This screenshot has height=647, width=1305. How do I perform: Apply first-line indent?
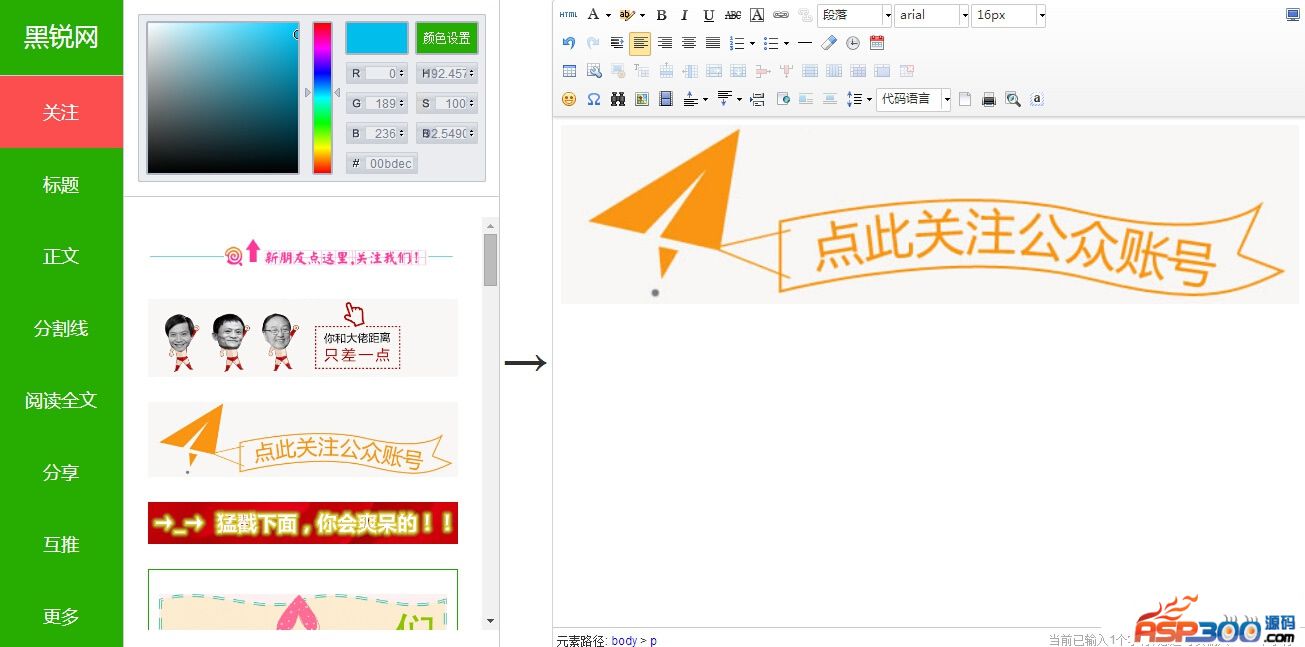point(617,43)
